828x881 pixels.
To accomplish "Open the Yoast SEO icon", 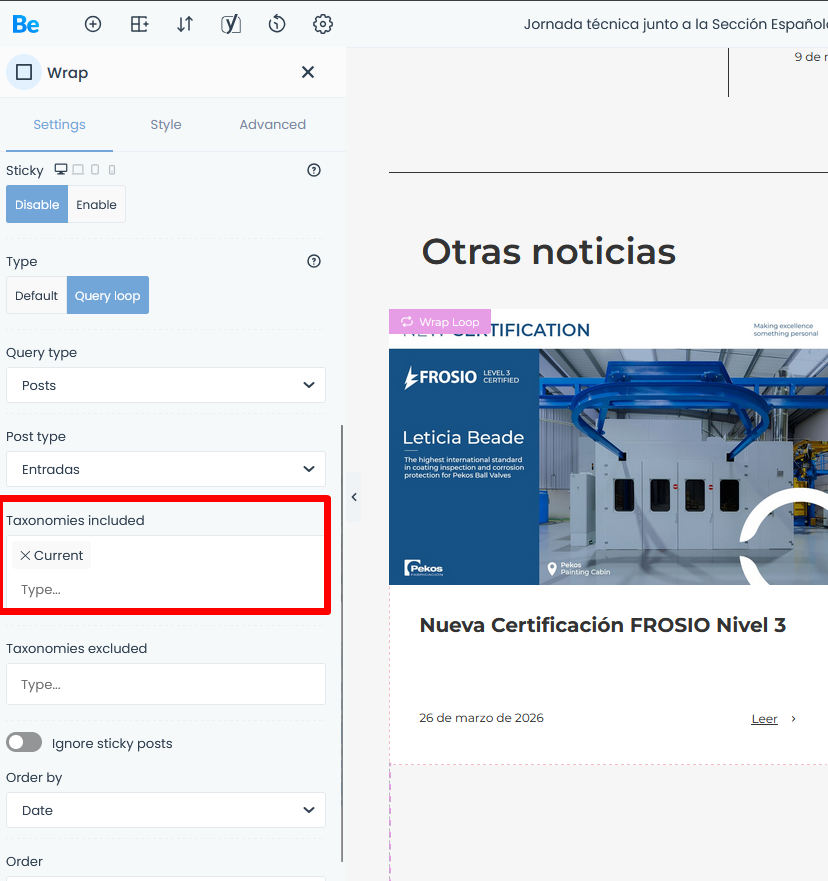I will tap(231, 24).
